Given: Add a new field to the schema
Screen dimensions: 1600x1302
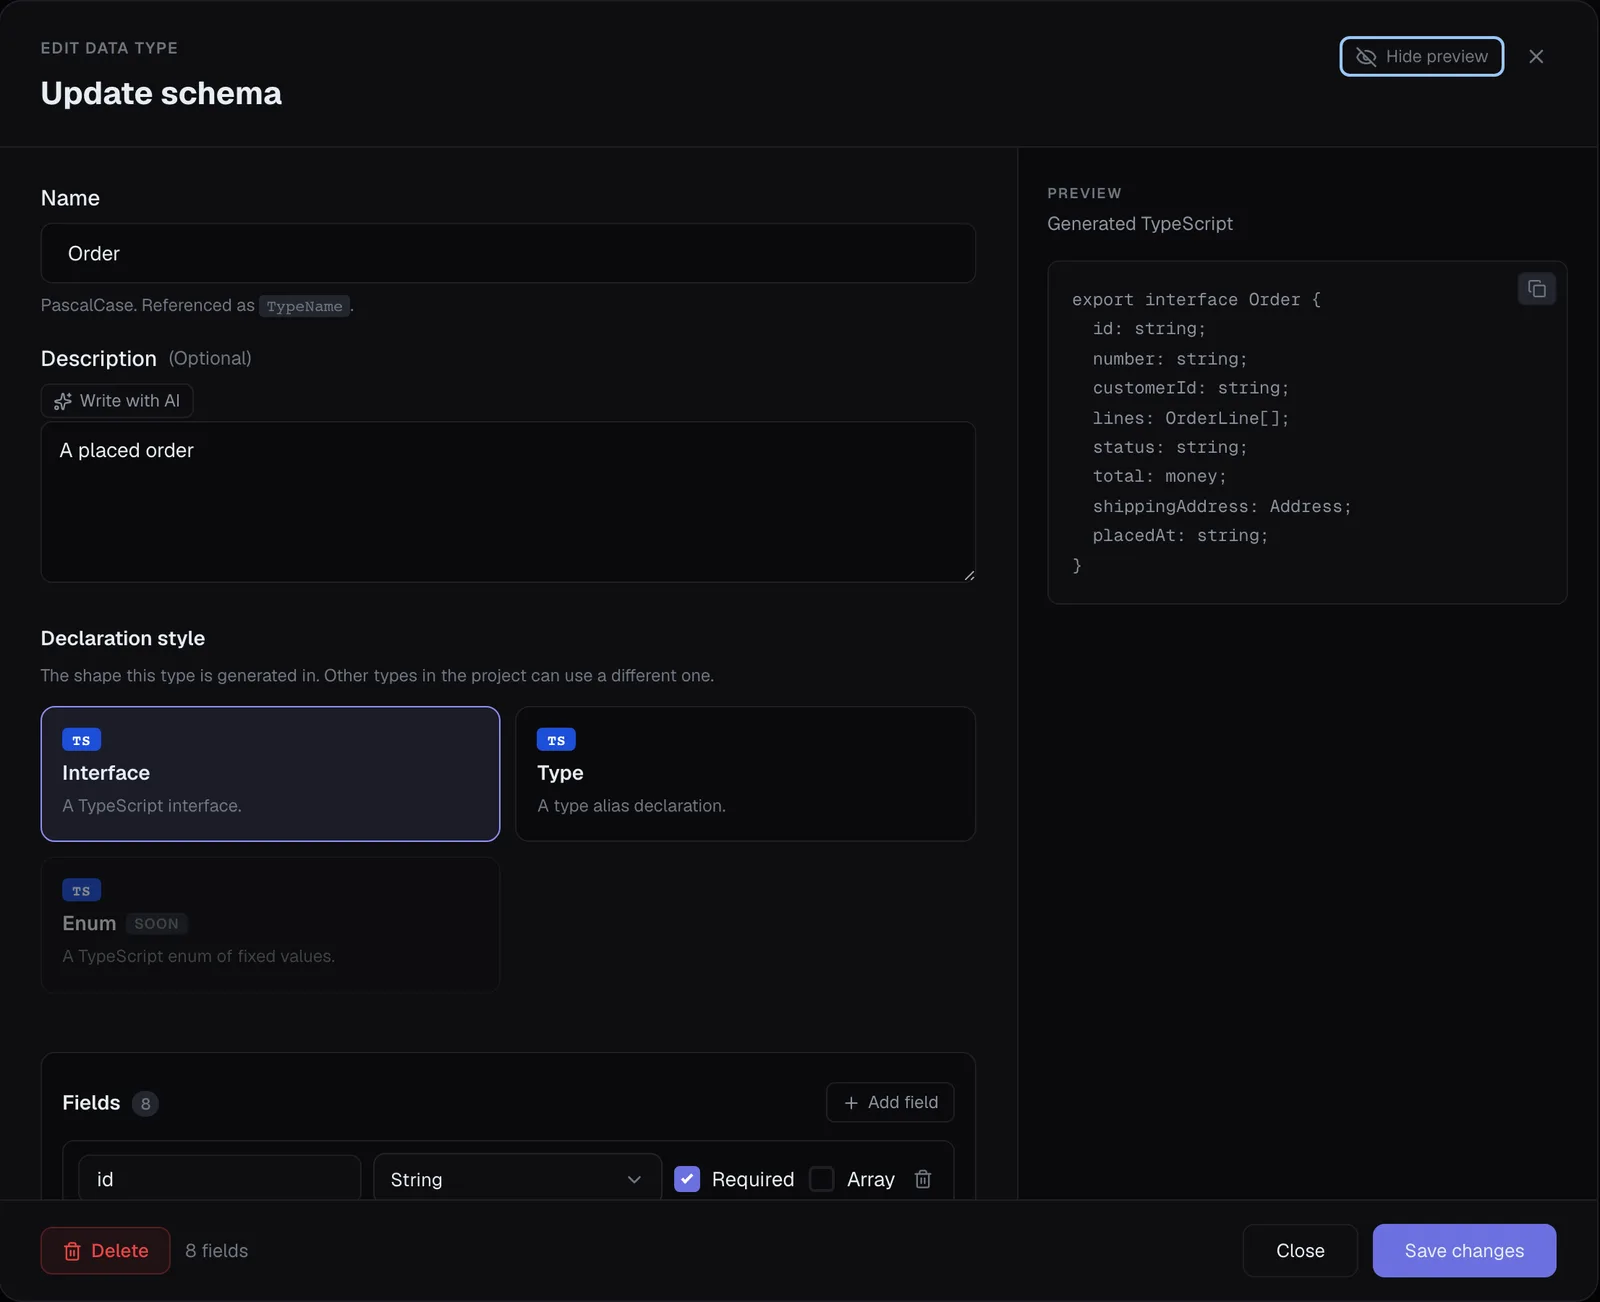Looking at the screenshot, I should tap(890, 1102).
